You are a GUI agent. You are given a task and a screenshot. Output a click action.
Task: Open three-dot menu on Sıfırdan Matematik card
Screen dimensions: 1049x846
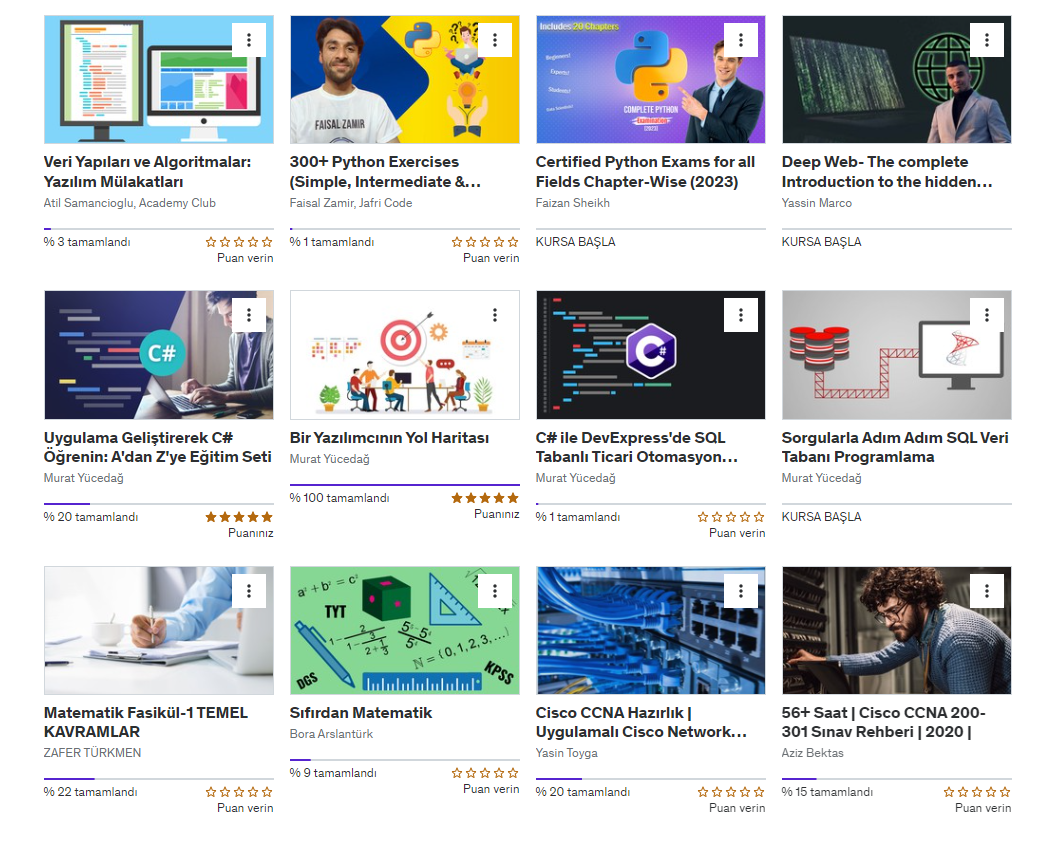click(x=495, y=591)
